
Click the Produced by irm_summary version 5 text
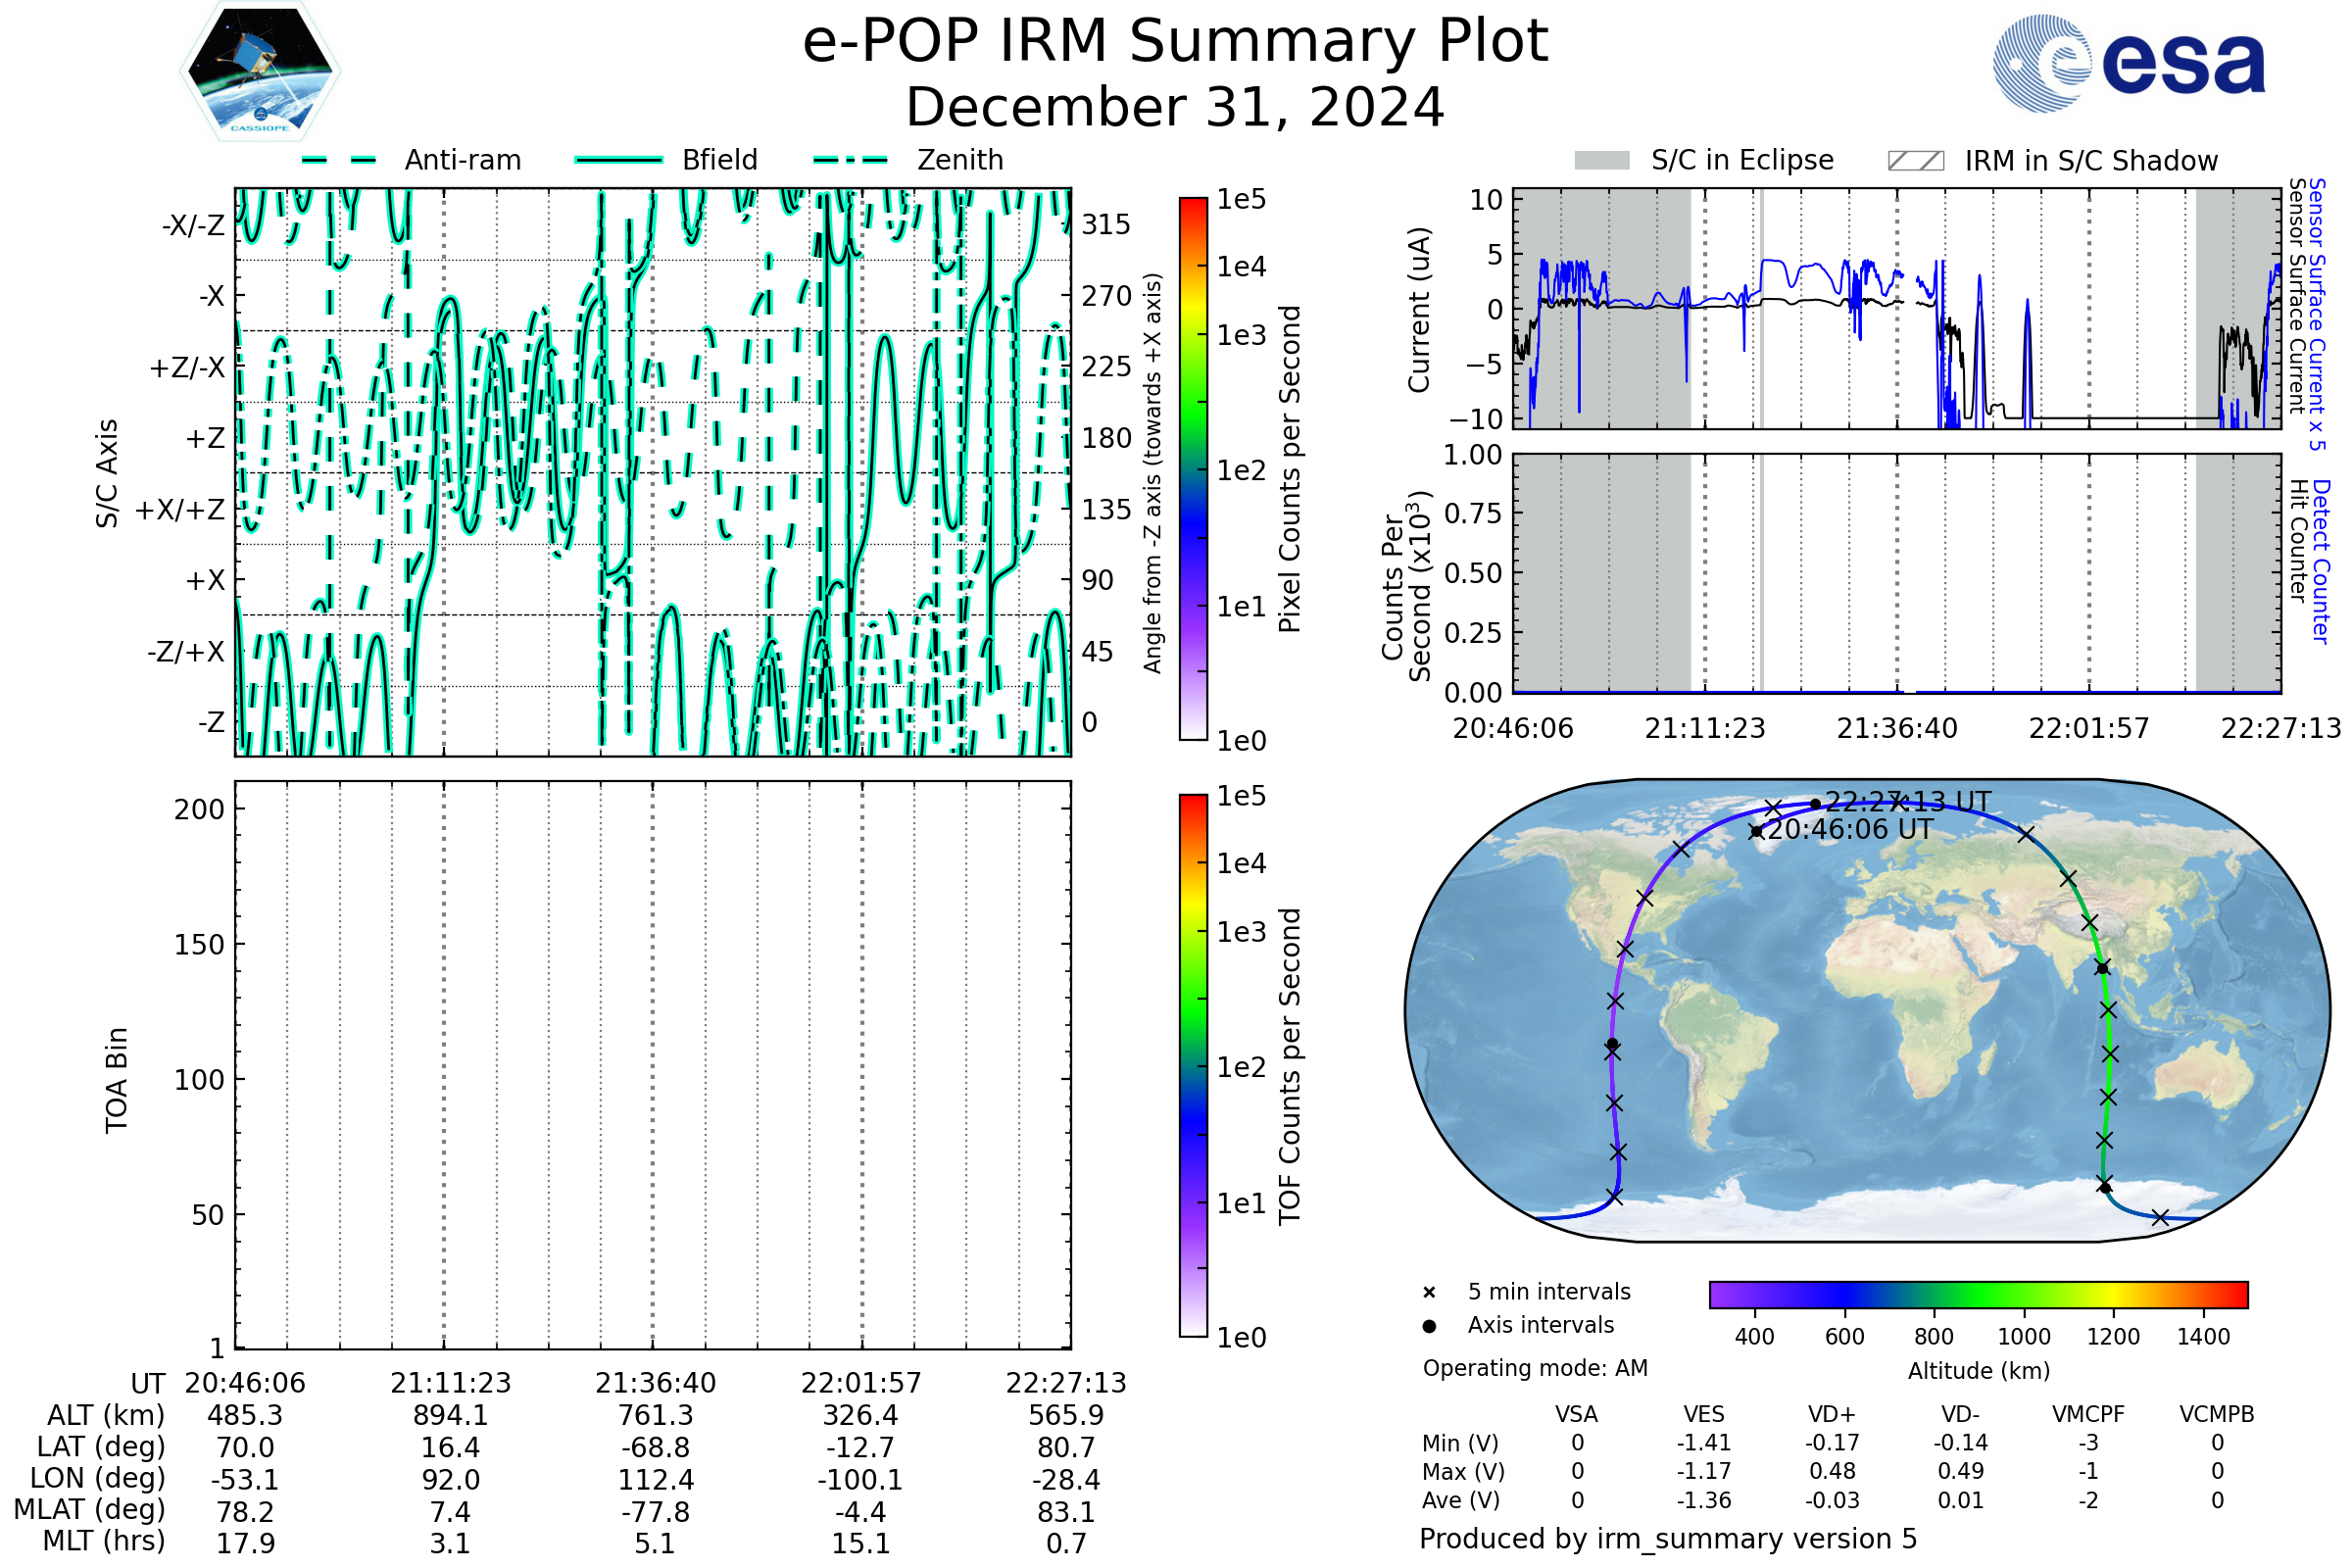pyautogui.click(x=1667, y=1539)
